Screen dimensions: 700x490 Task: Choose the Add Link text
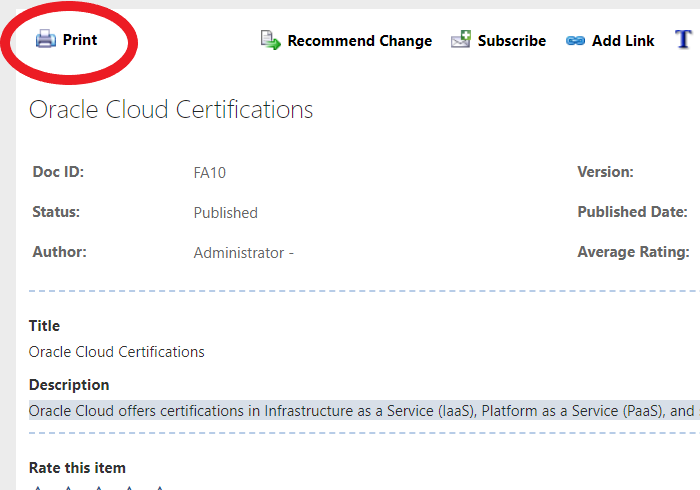[623, 41]
